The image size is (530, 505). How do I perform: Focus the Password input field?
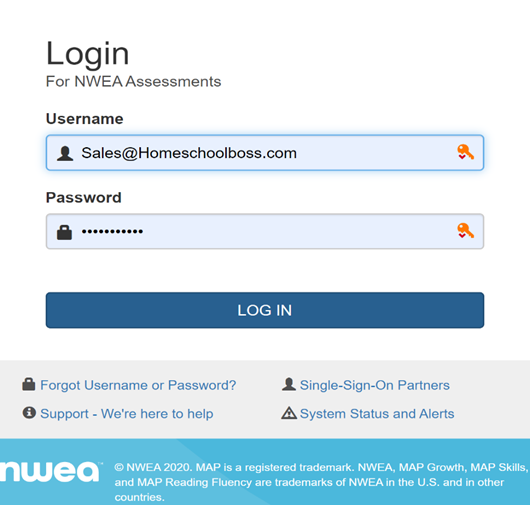pos(265,232)
